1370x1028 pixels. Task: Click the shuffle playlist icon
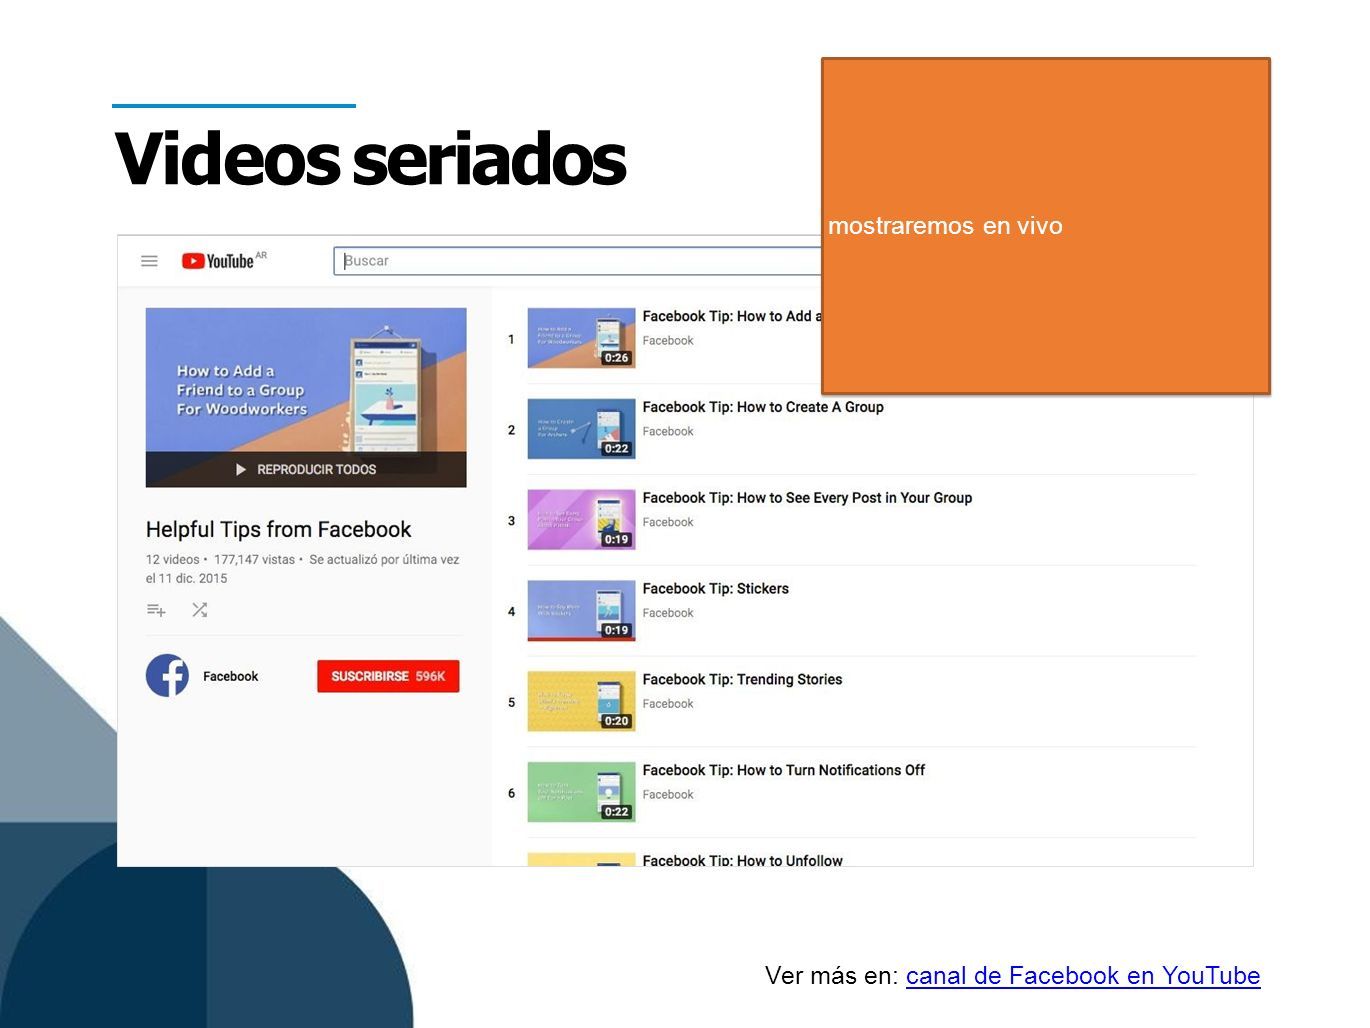pos(200,610)
